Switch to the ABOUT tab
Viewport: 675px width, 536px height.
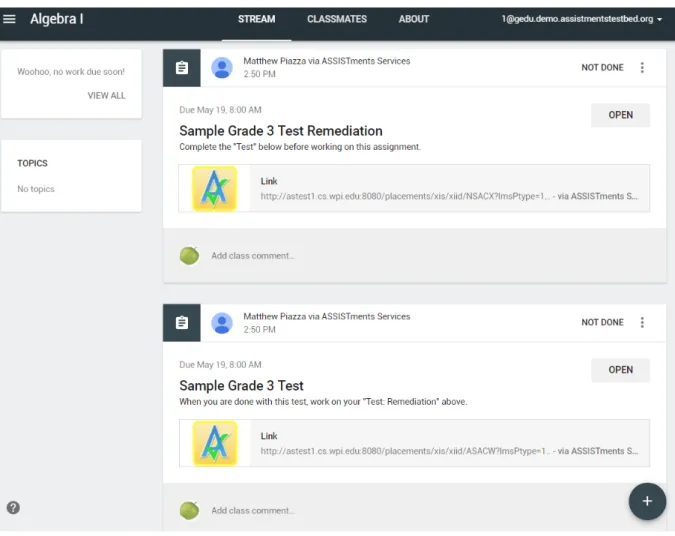point(414,19)
